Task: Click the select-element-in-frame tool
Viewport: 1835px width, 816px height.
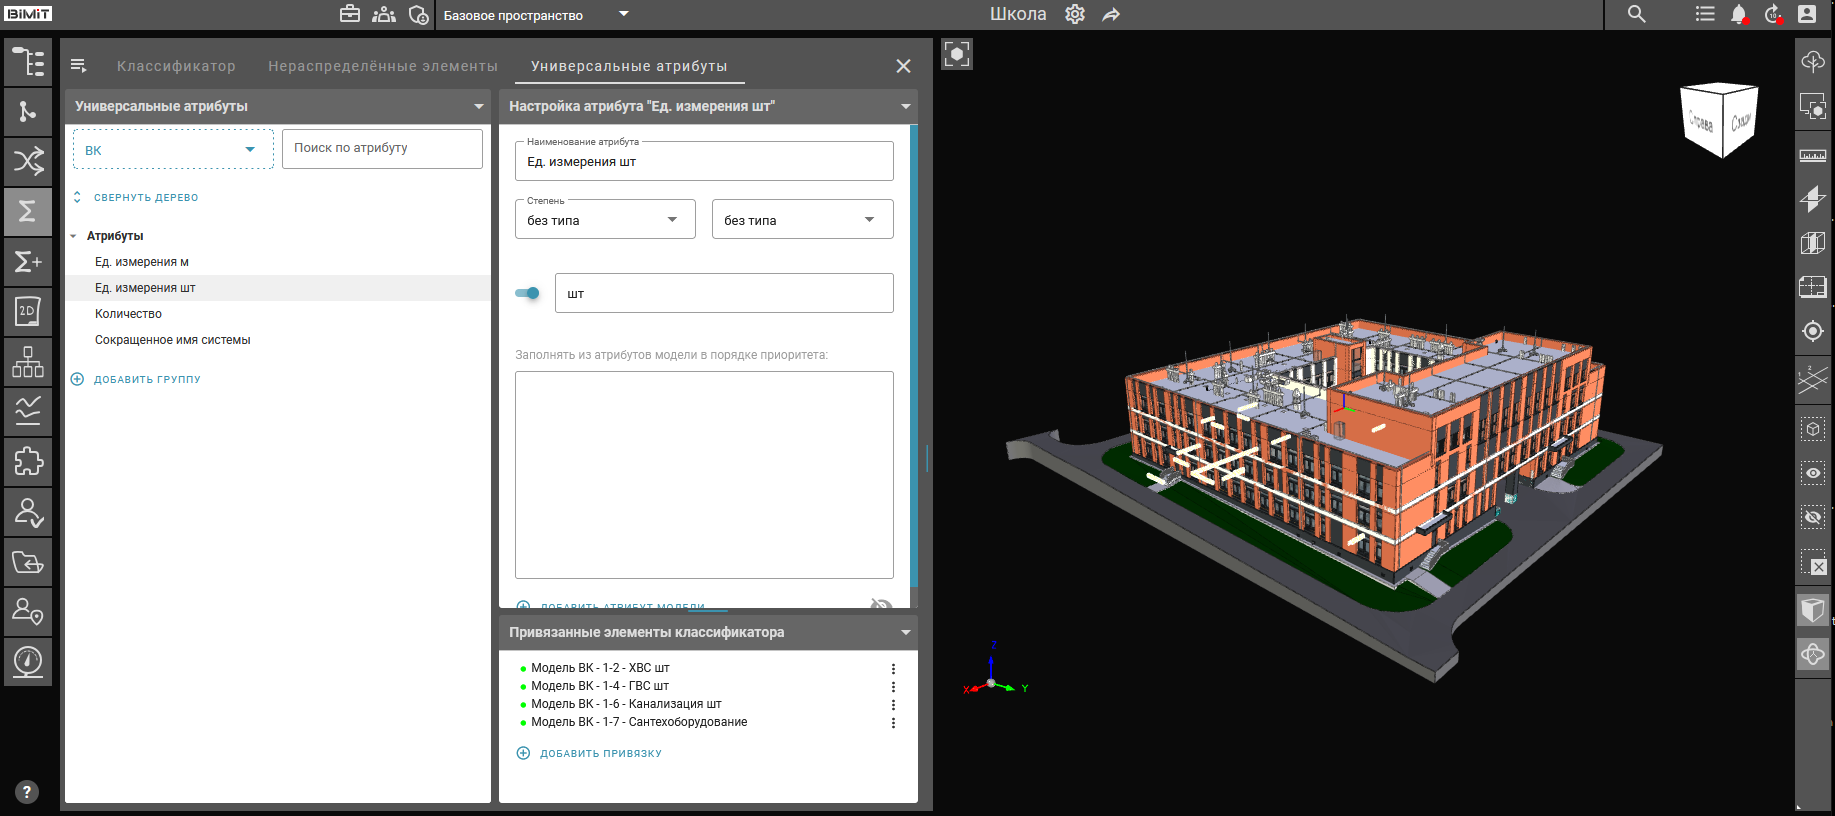Action: point(1813,429)
